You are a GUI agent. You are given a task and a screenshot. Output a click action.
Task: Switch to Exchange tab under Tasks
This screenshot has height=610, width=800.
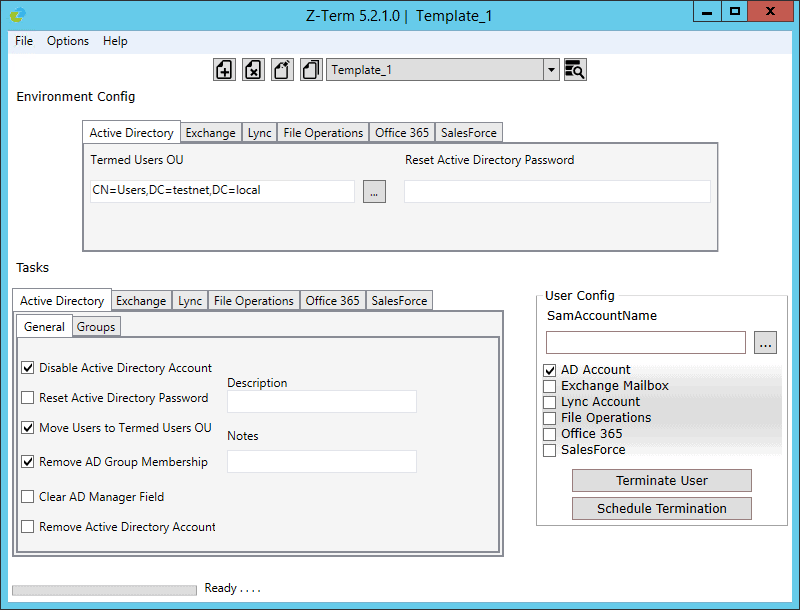pos(141,301)
